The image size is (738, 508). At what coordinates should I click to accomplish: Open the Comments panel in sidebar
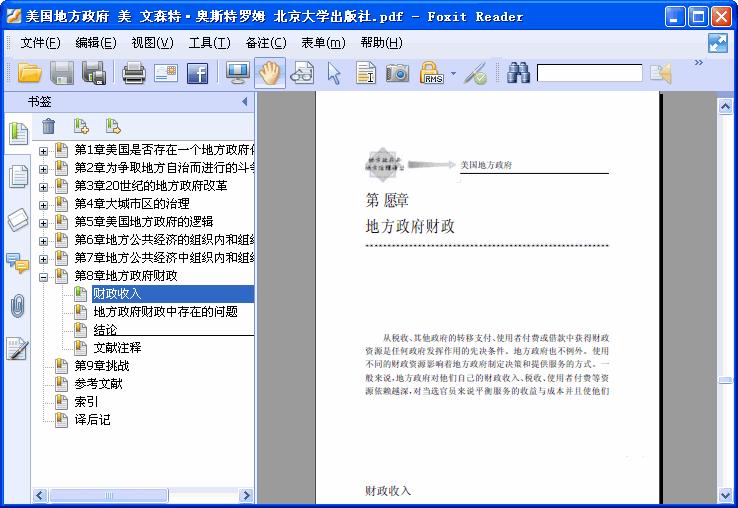[17, 263]
